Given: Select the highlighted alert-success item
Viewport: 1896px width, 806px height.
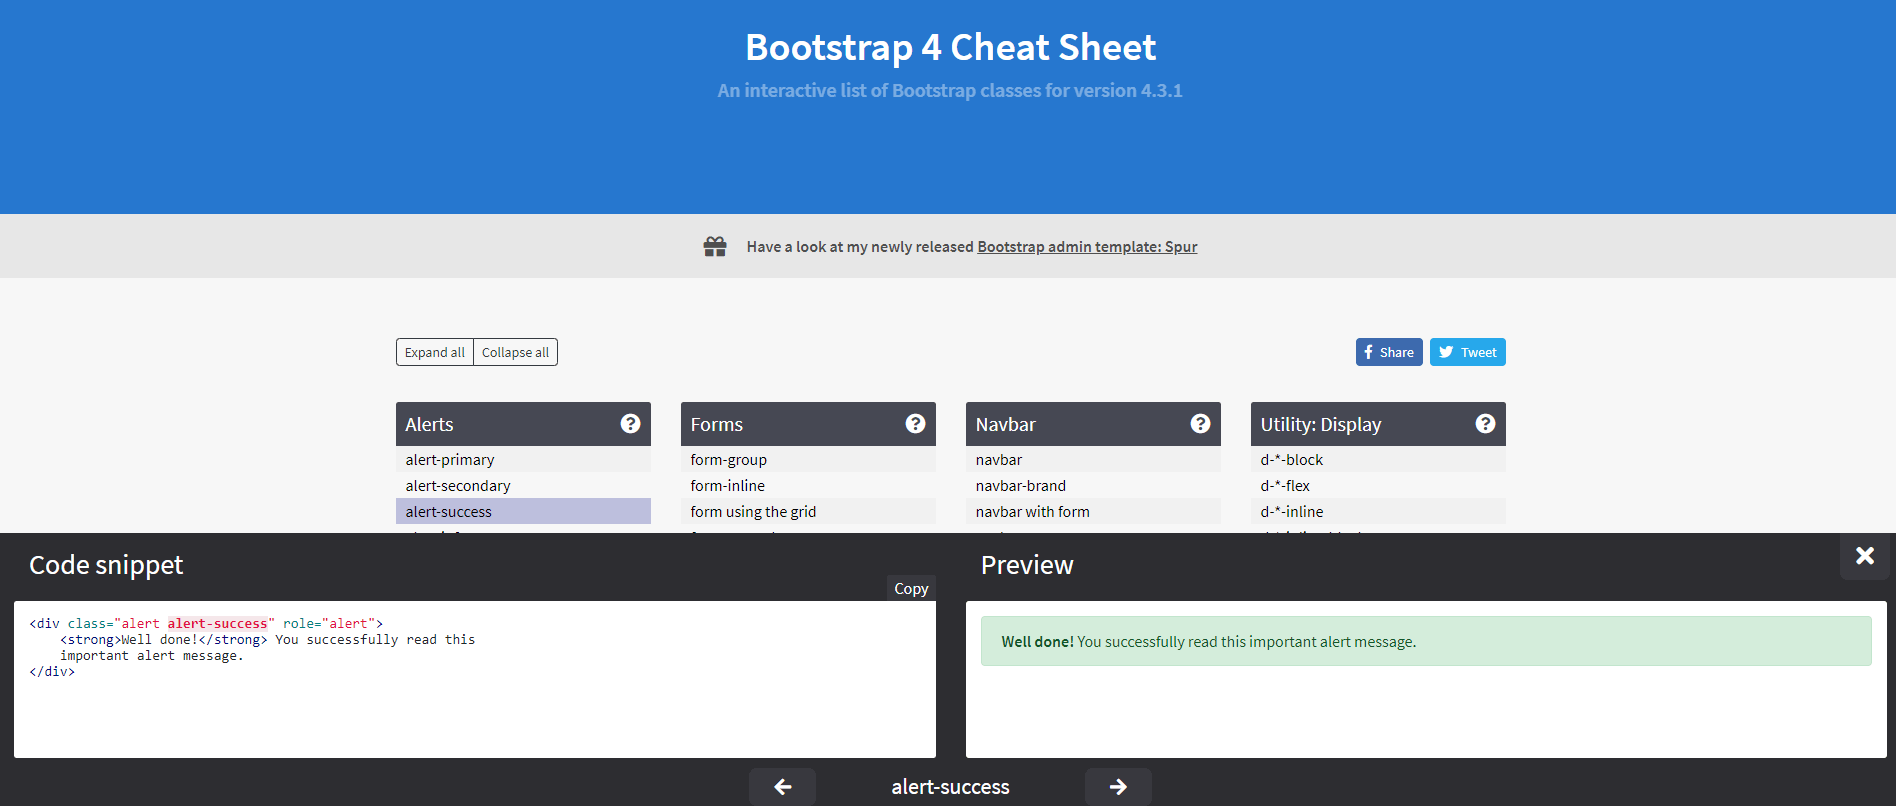Looking at the screenshot, I should [523, 511].
